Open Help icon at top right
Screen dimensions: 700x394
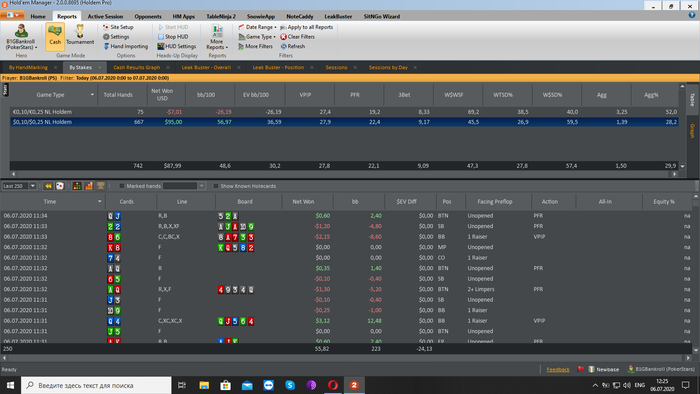pyautogui.click(x=692, y=15)
